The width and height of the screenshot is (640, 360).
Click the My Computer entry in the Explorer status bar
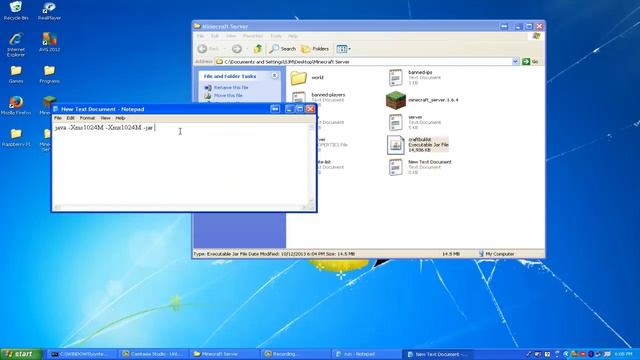[x=496, y=254]
